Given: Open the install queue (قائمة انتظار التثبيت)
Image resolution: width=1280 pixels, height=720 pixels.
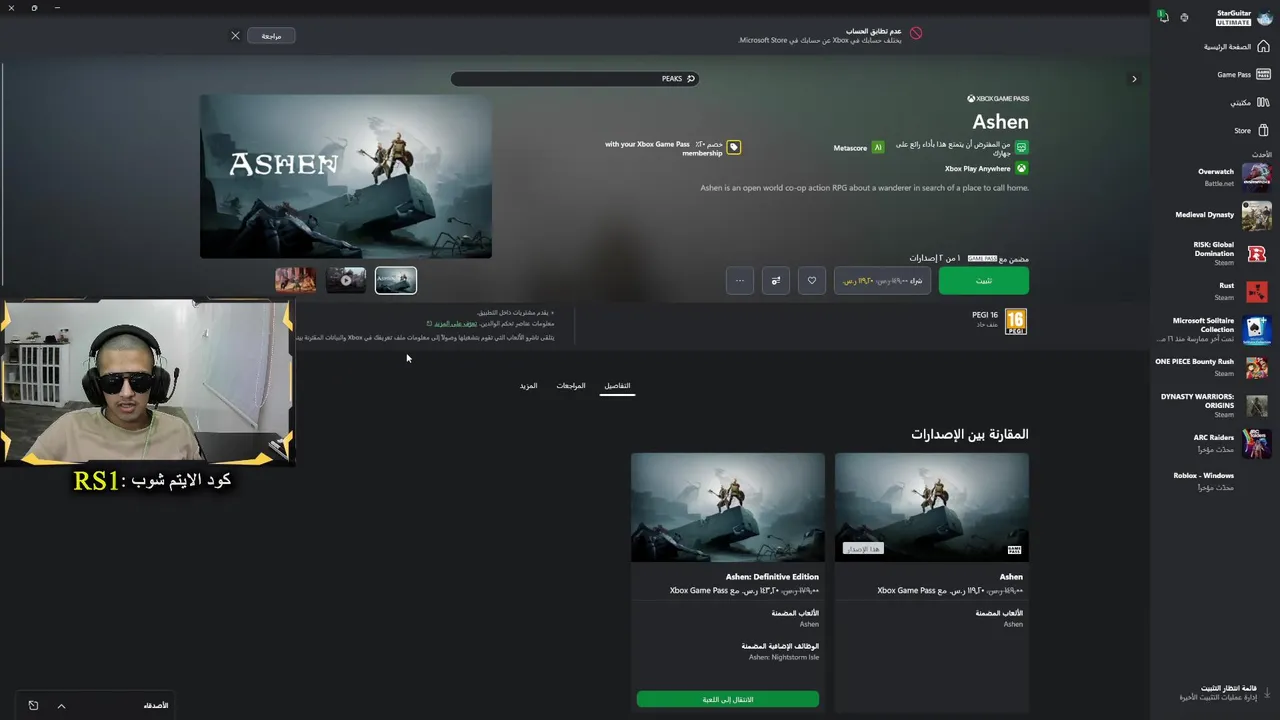Looking at the screenshot, I should coord(1217,692).
